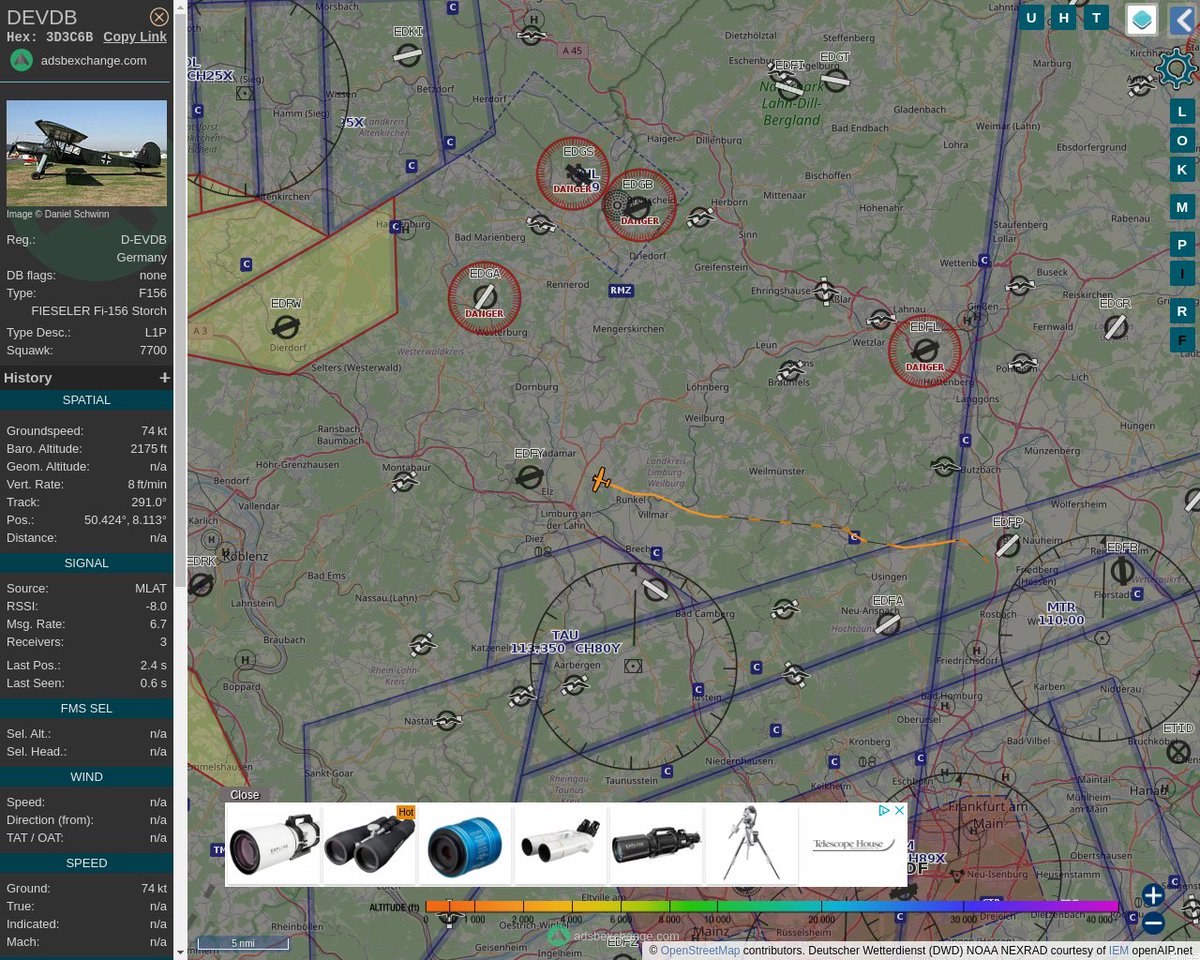The image size is (1200, 960).
Task: Click the position value 50.424°, 8.113°
Action: coord(125,520)
